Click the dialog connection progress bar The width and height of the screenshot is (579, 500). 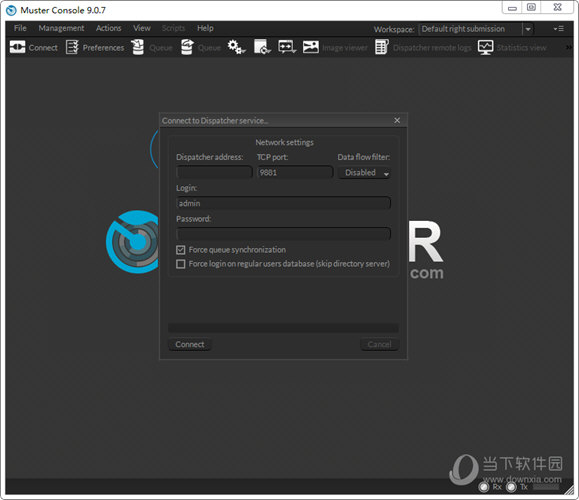(283, 328)
